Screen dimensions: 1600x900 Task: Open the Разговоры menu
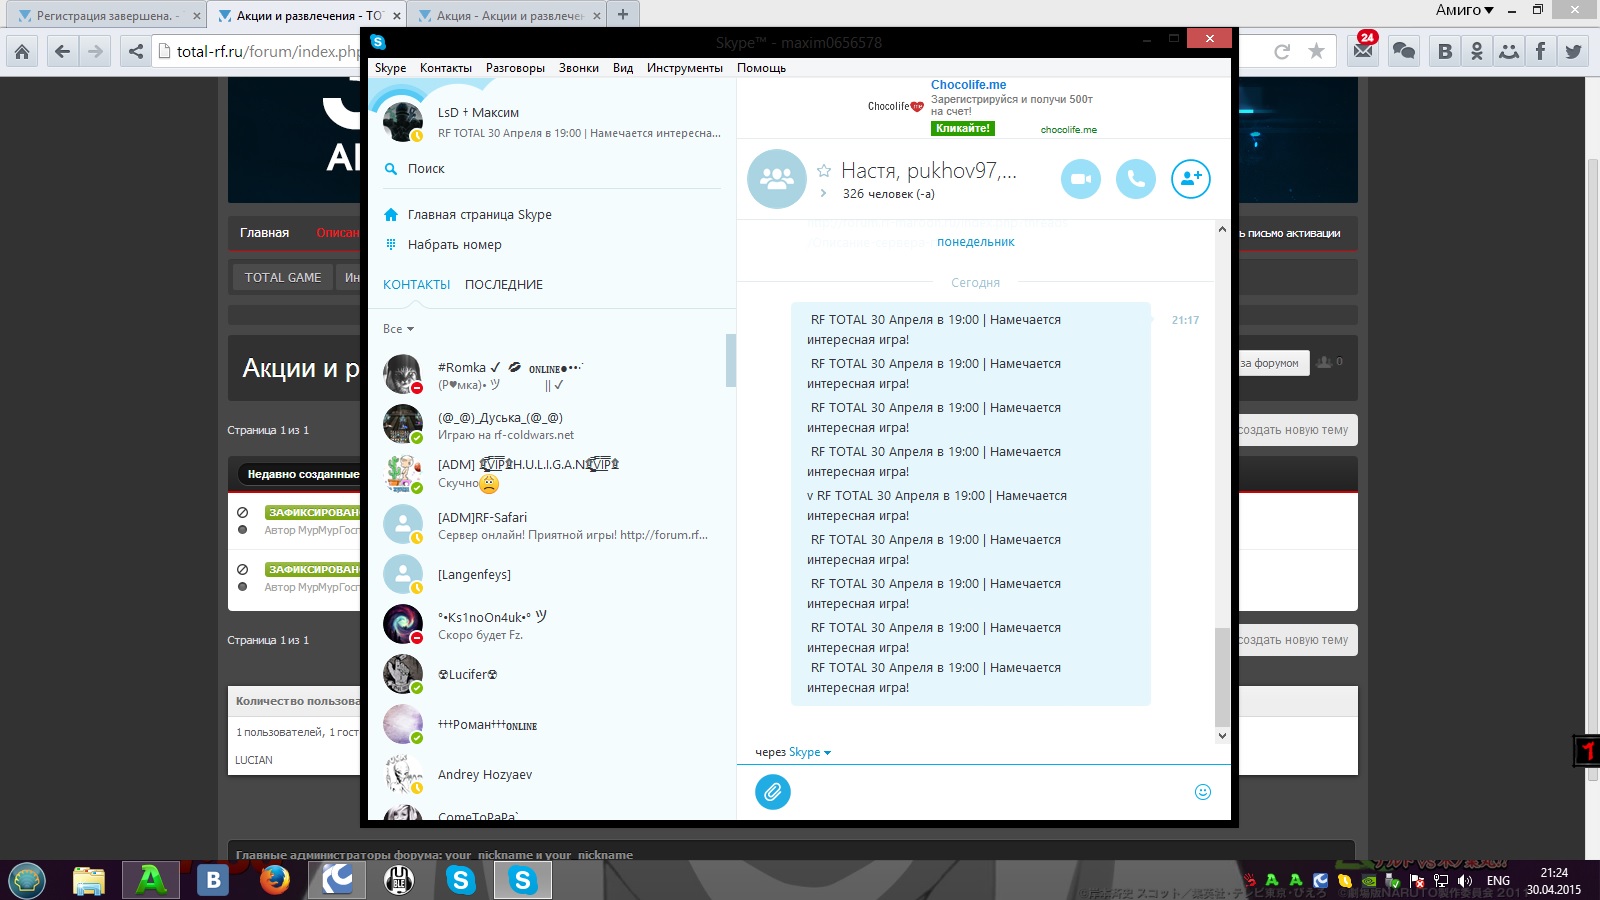pyautogui.click(x=515, y=68)
